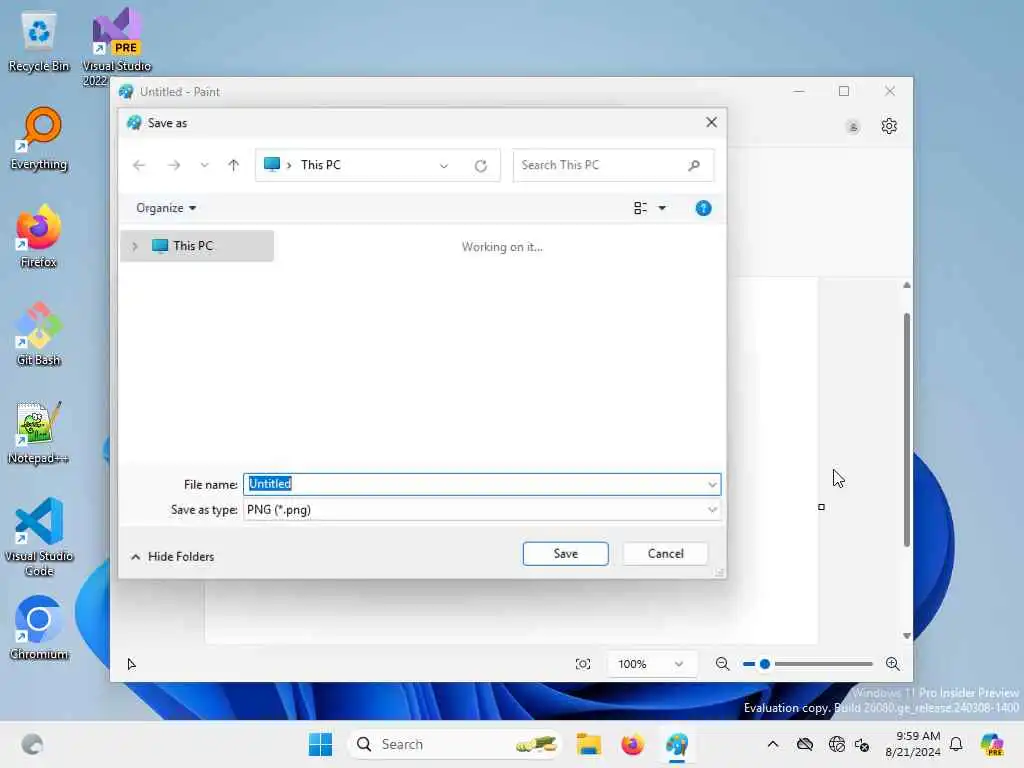Viewport: 1024px width, 768px height.
Task: Open recent locations chevron in navigation bar
Action: [x=204, y=165]
